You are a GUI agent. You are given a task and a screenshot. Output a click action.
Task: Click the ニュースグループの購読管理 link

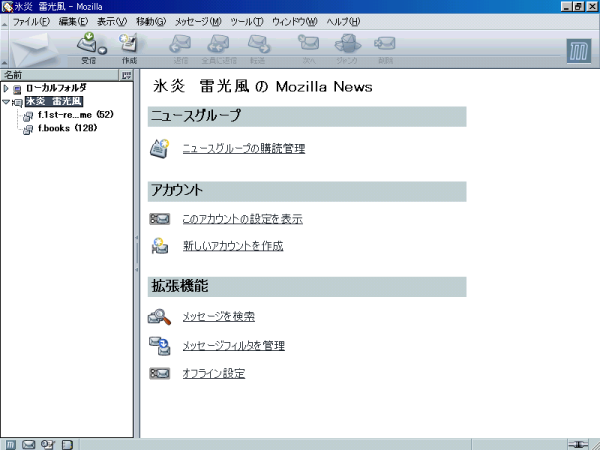click(x=244, y=148)
